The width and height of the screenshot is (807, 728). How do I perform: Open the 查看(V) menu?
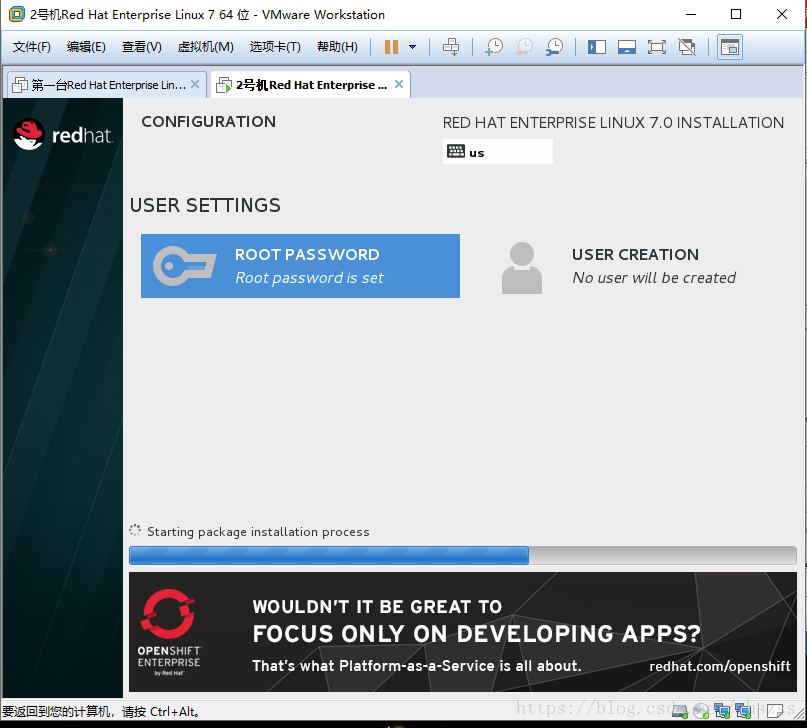[x=142, y=47]
